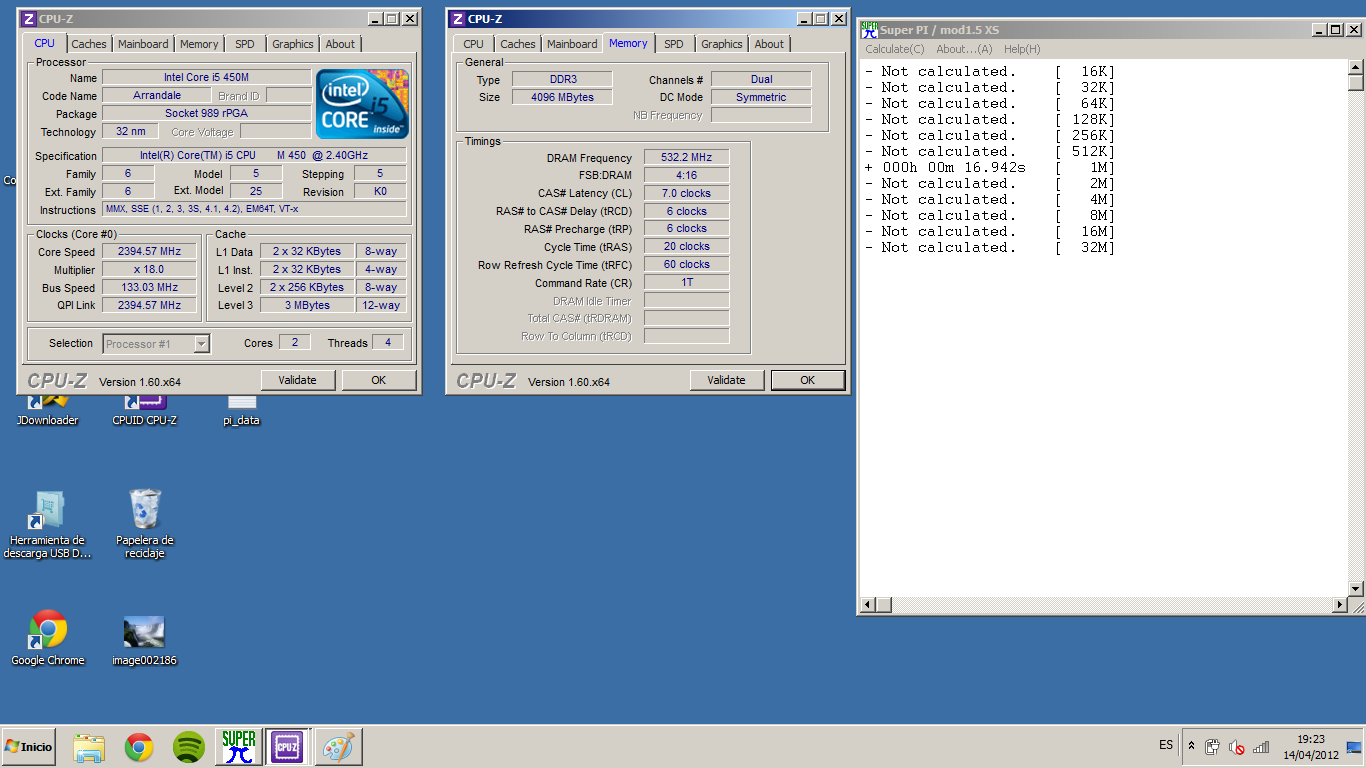Click Validate in the left CPU-Z window
Viewport: 1366px width, 768px height.
coord(298,380)
